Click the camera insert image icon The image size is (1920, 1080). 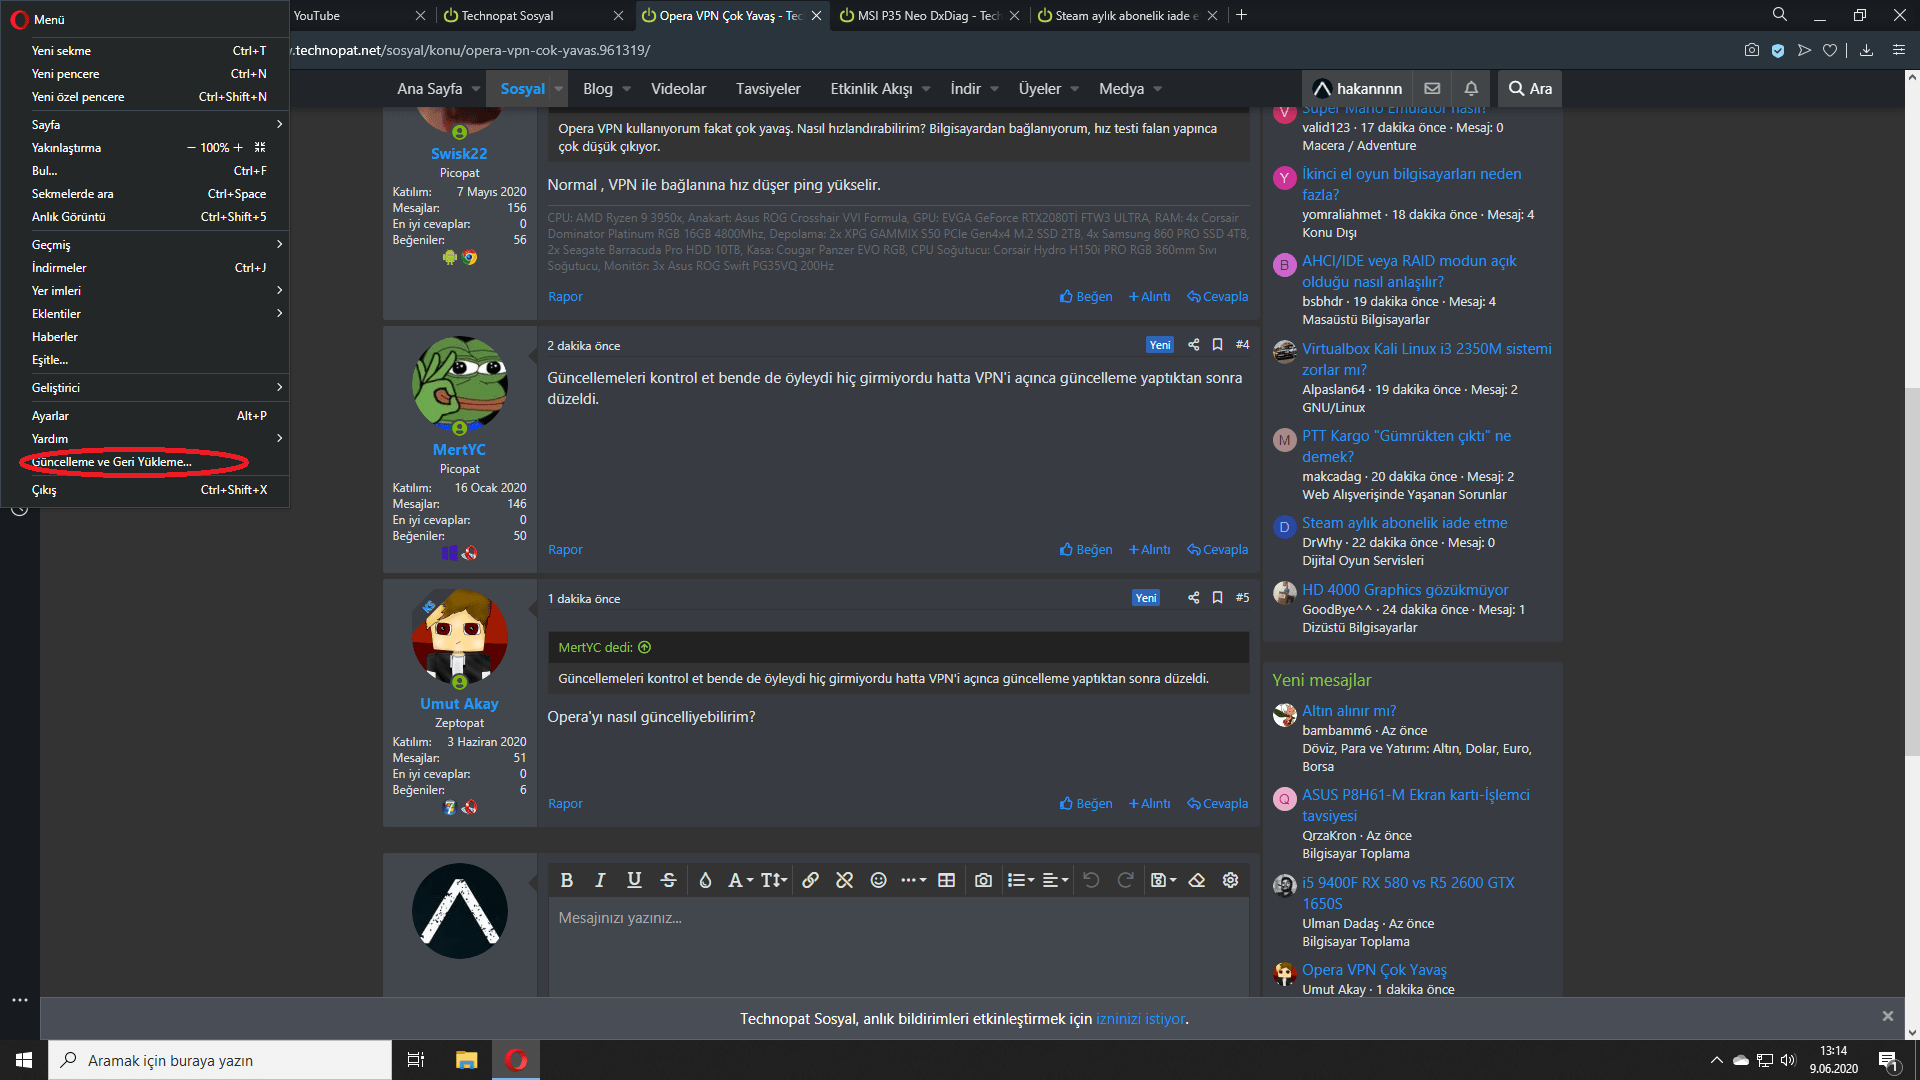(983, 880)
